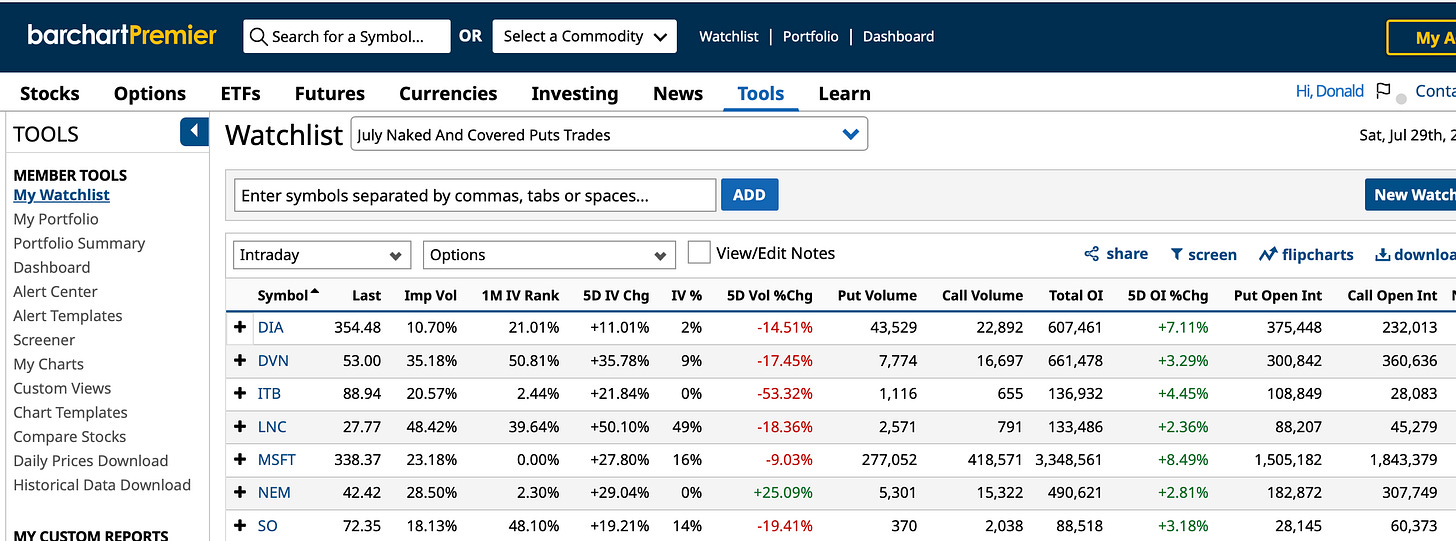Click the barchart Premier logo
This screenshot has width=1456, height=541.
click(122, 35)
